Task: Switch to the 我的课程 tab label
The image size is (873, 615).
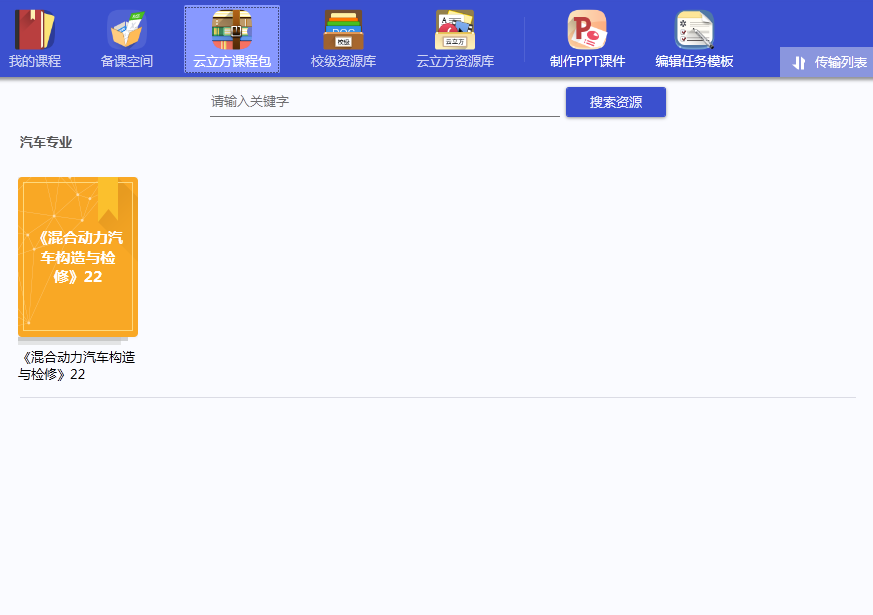Action: coord(35,61)
